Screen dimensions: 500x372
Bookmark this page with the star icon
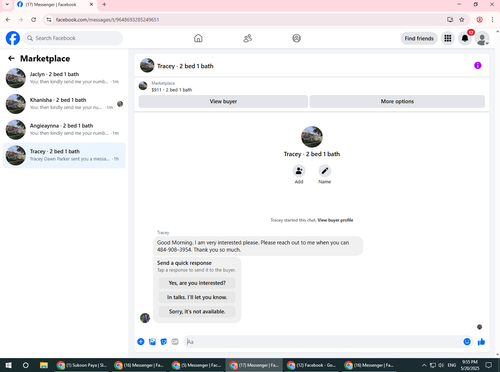462,20
